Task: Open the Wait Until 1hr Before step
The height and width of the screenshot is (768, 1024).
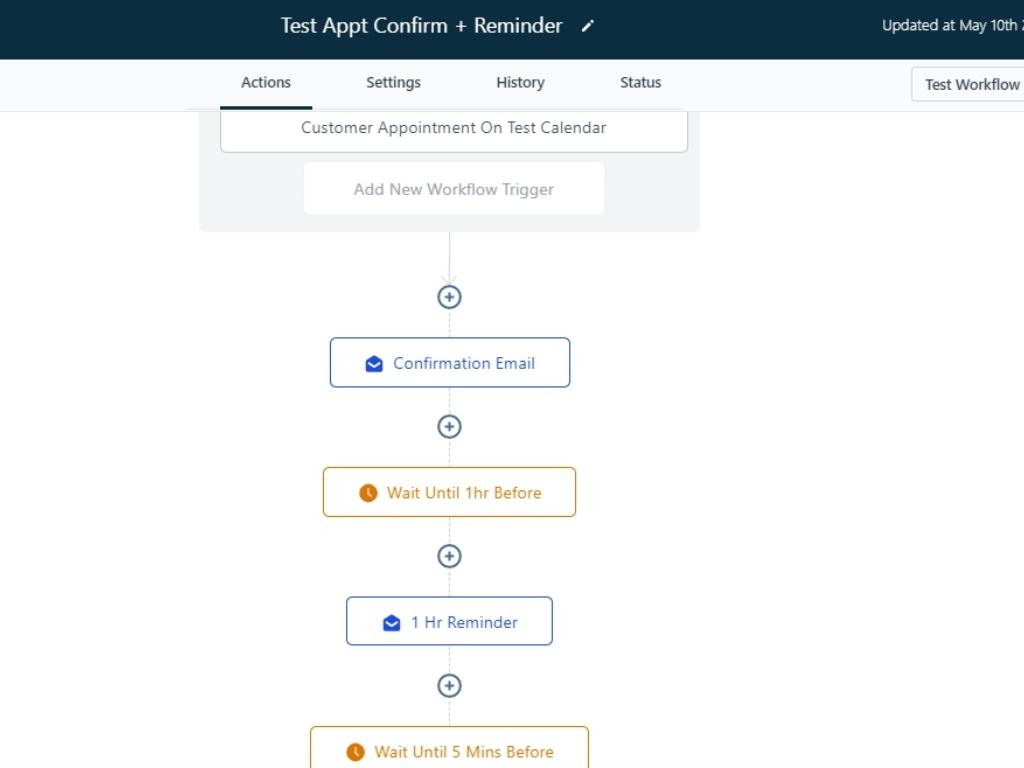Action: (x=449, y=492)
